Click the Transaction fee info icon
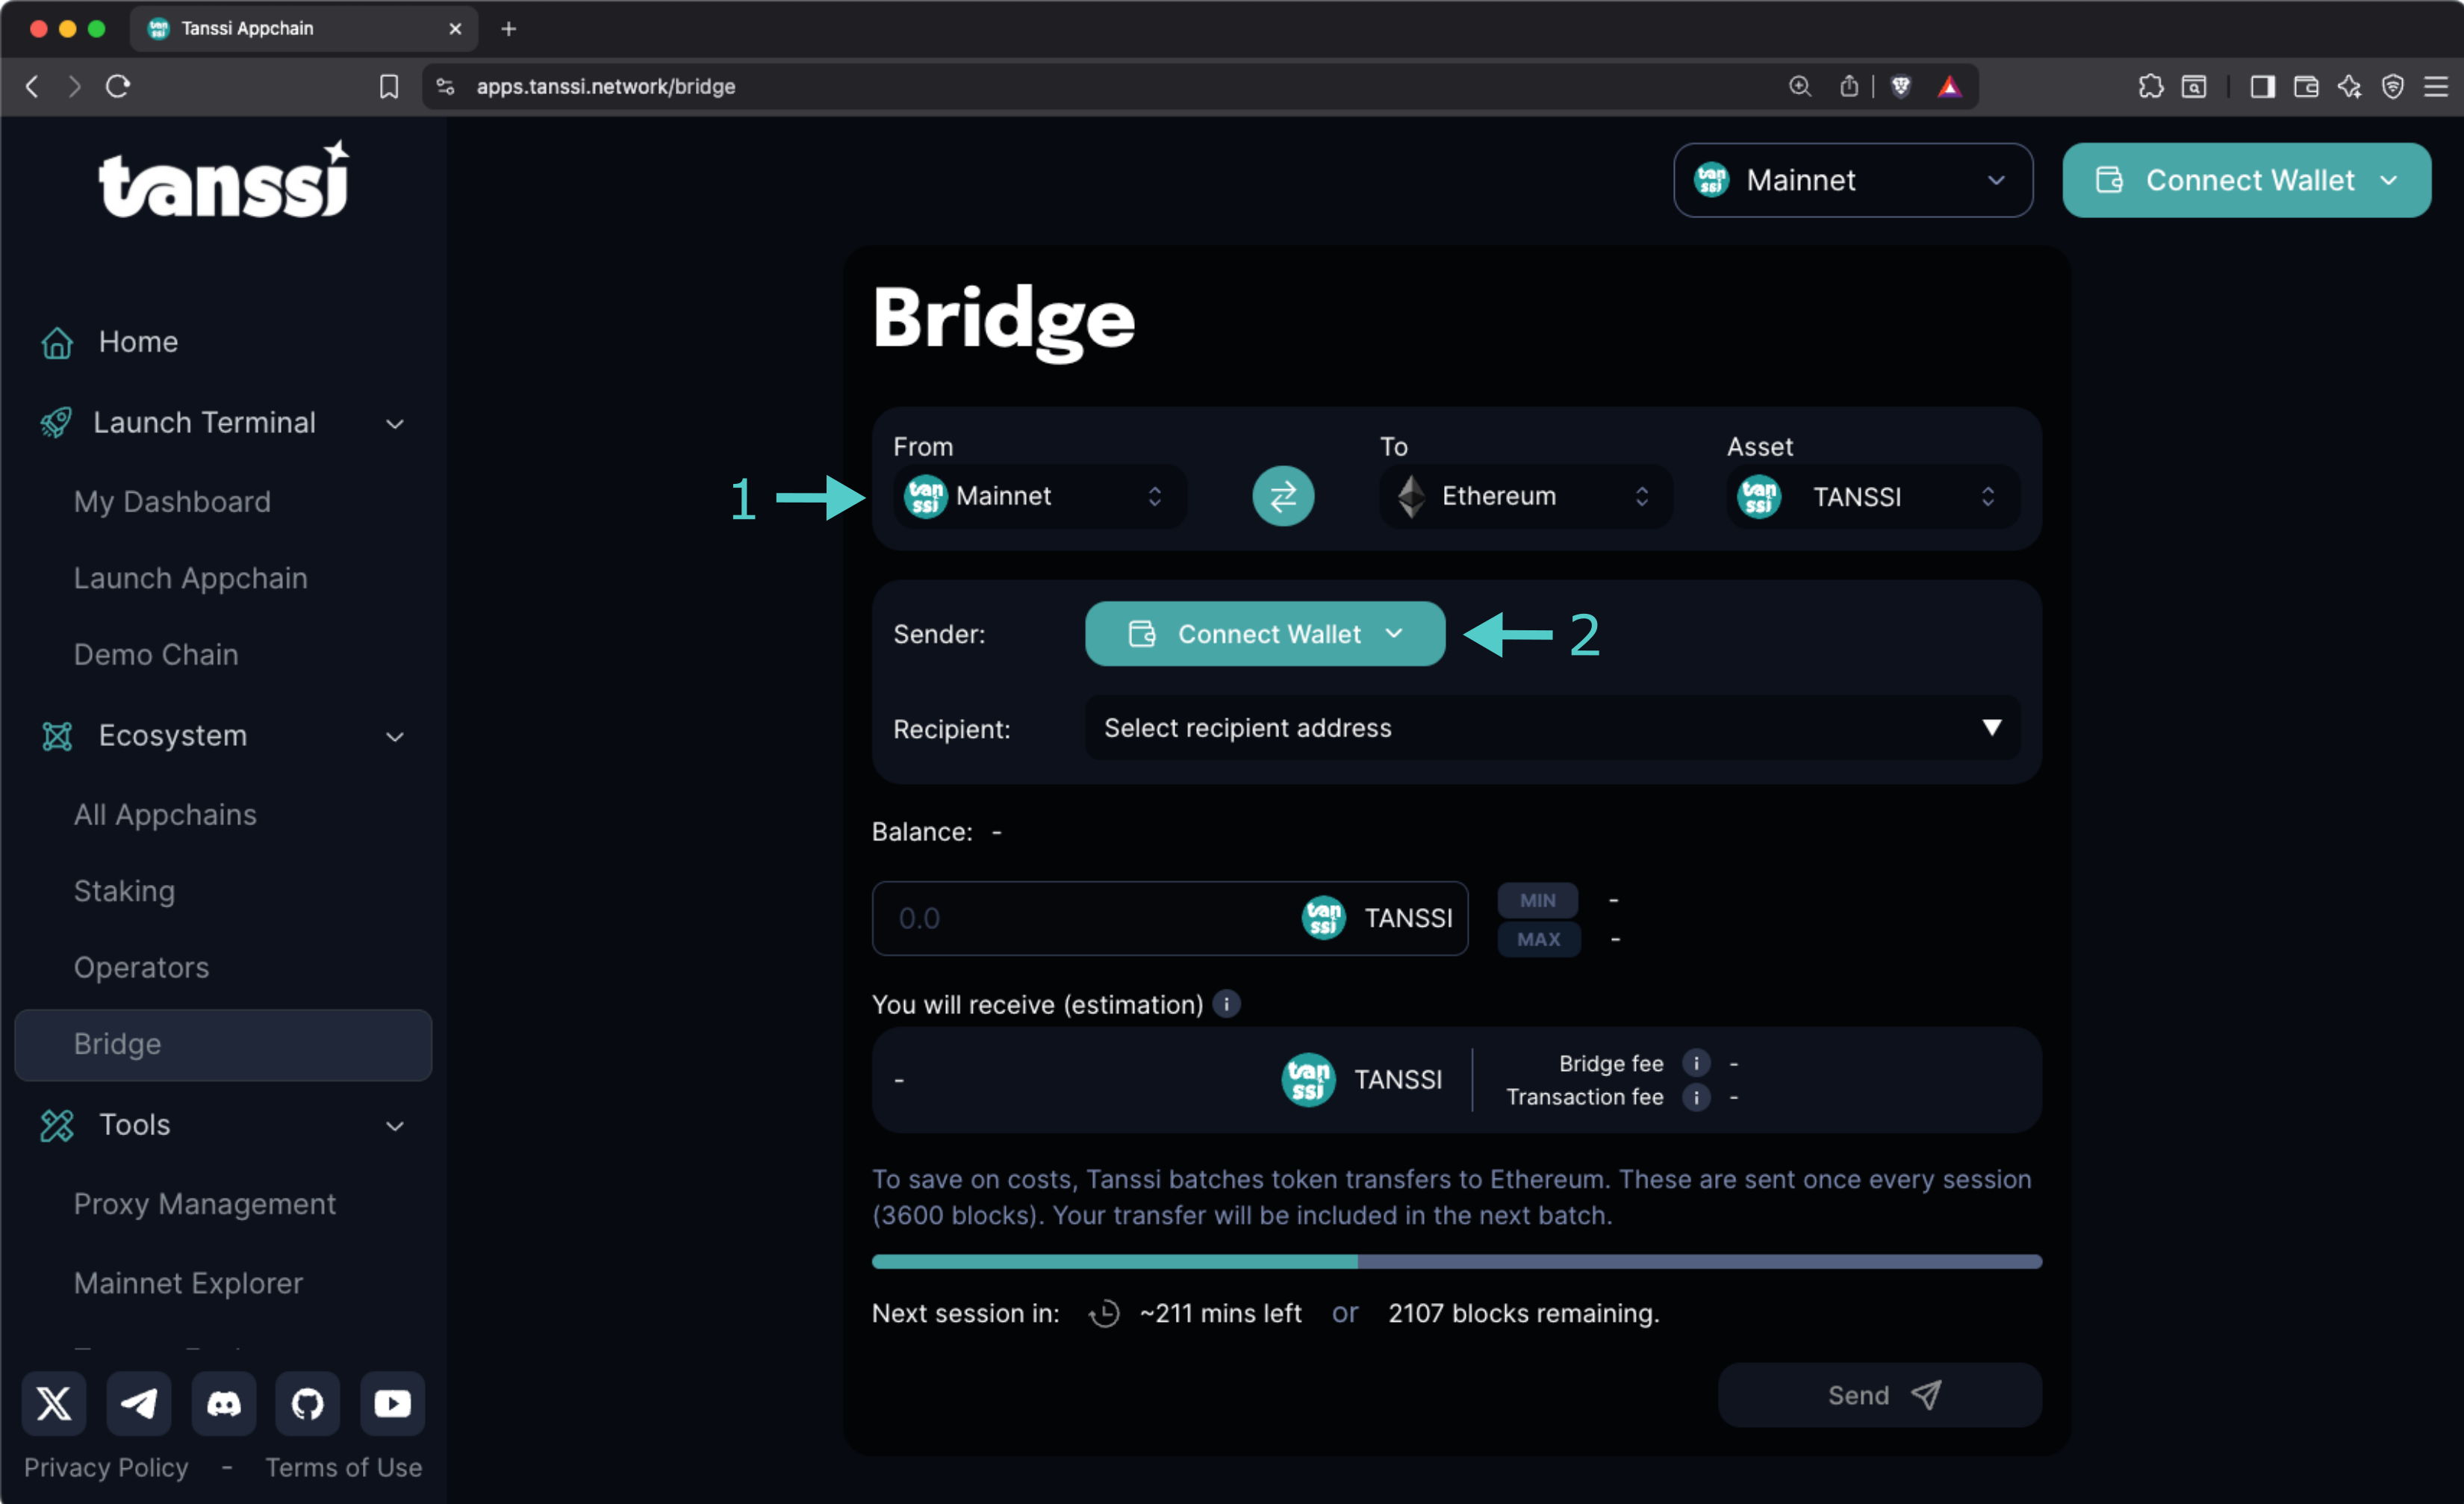Image resolution: width=2464 pixels, height=1504 pixels. (x=1696, y=1097)
